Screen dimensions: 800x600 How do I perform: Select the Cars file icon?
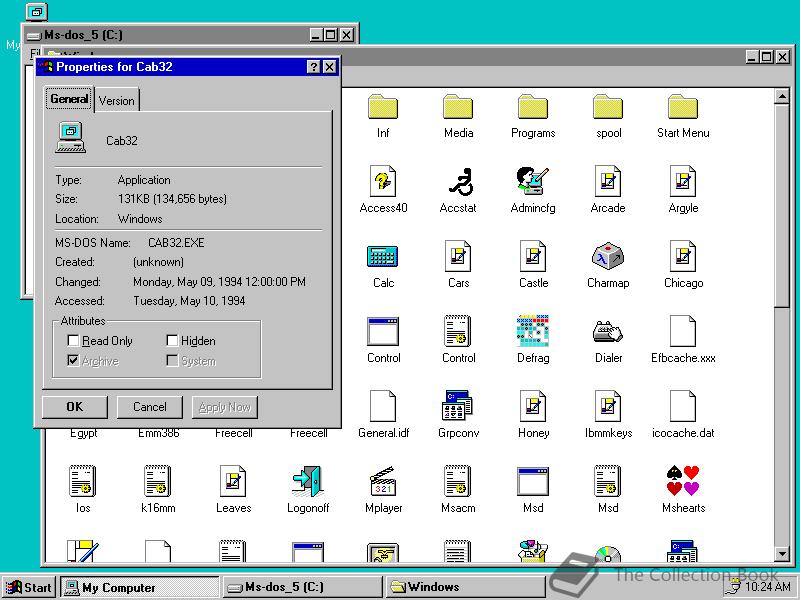[x=458, y=257]
